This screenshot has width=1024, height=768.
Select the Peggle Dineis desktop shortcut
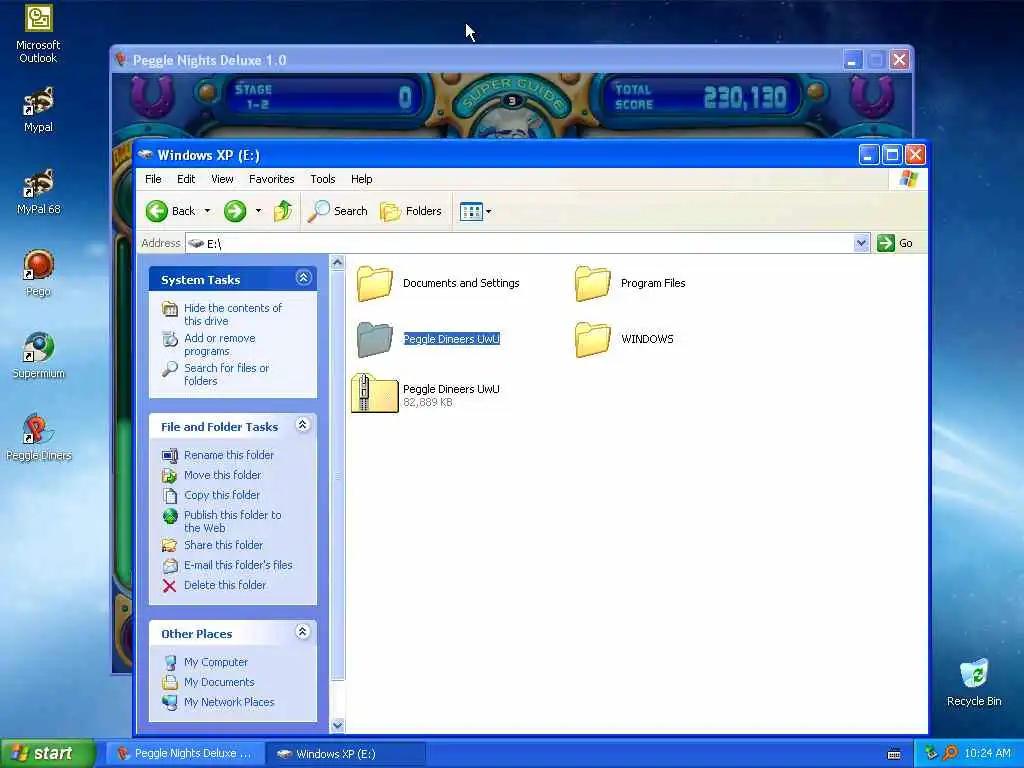(38, 438)
